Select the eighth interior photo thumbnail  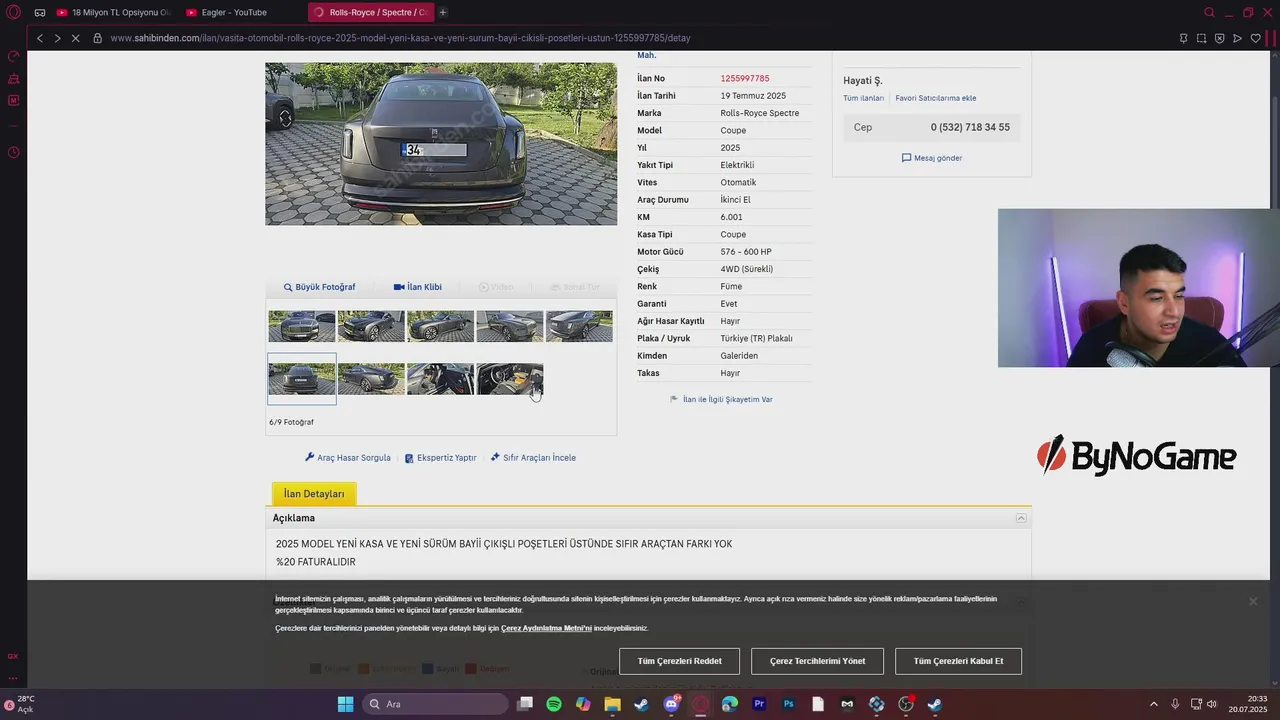440,379
